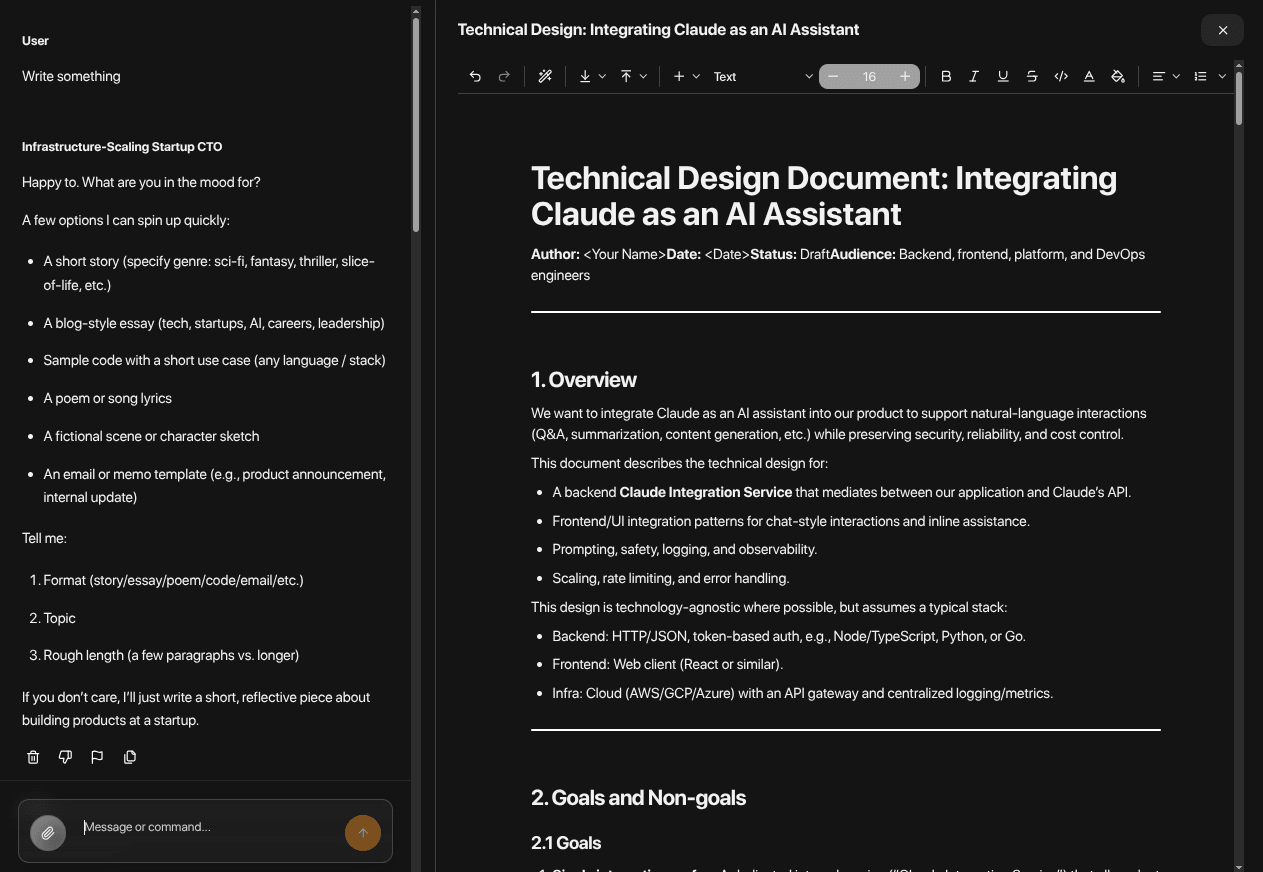Image resolution: width=1263 pixels, height=872 pixels.
Task: Click the '1. Overview' heading
Action: pyautogui.click(x=584, y=380)
